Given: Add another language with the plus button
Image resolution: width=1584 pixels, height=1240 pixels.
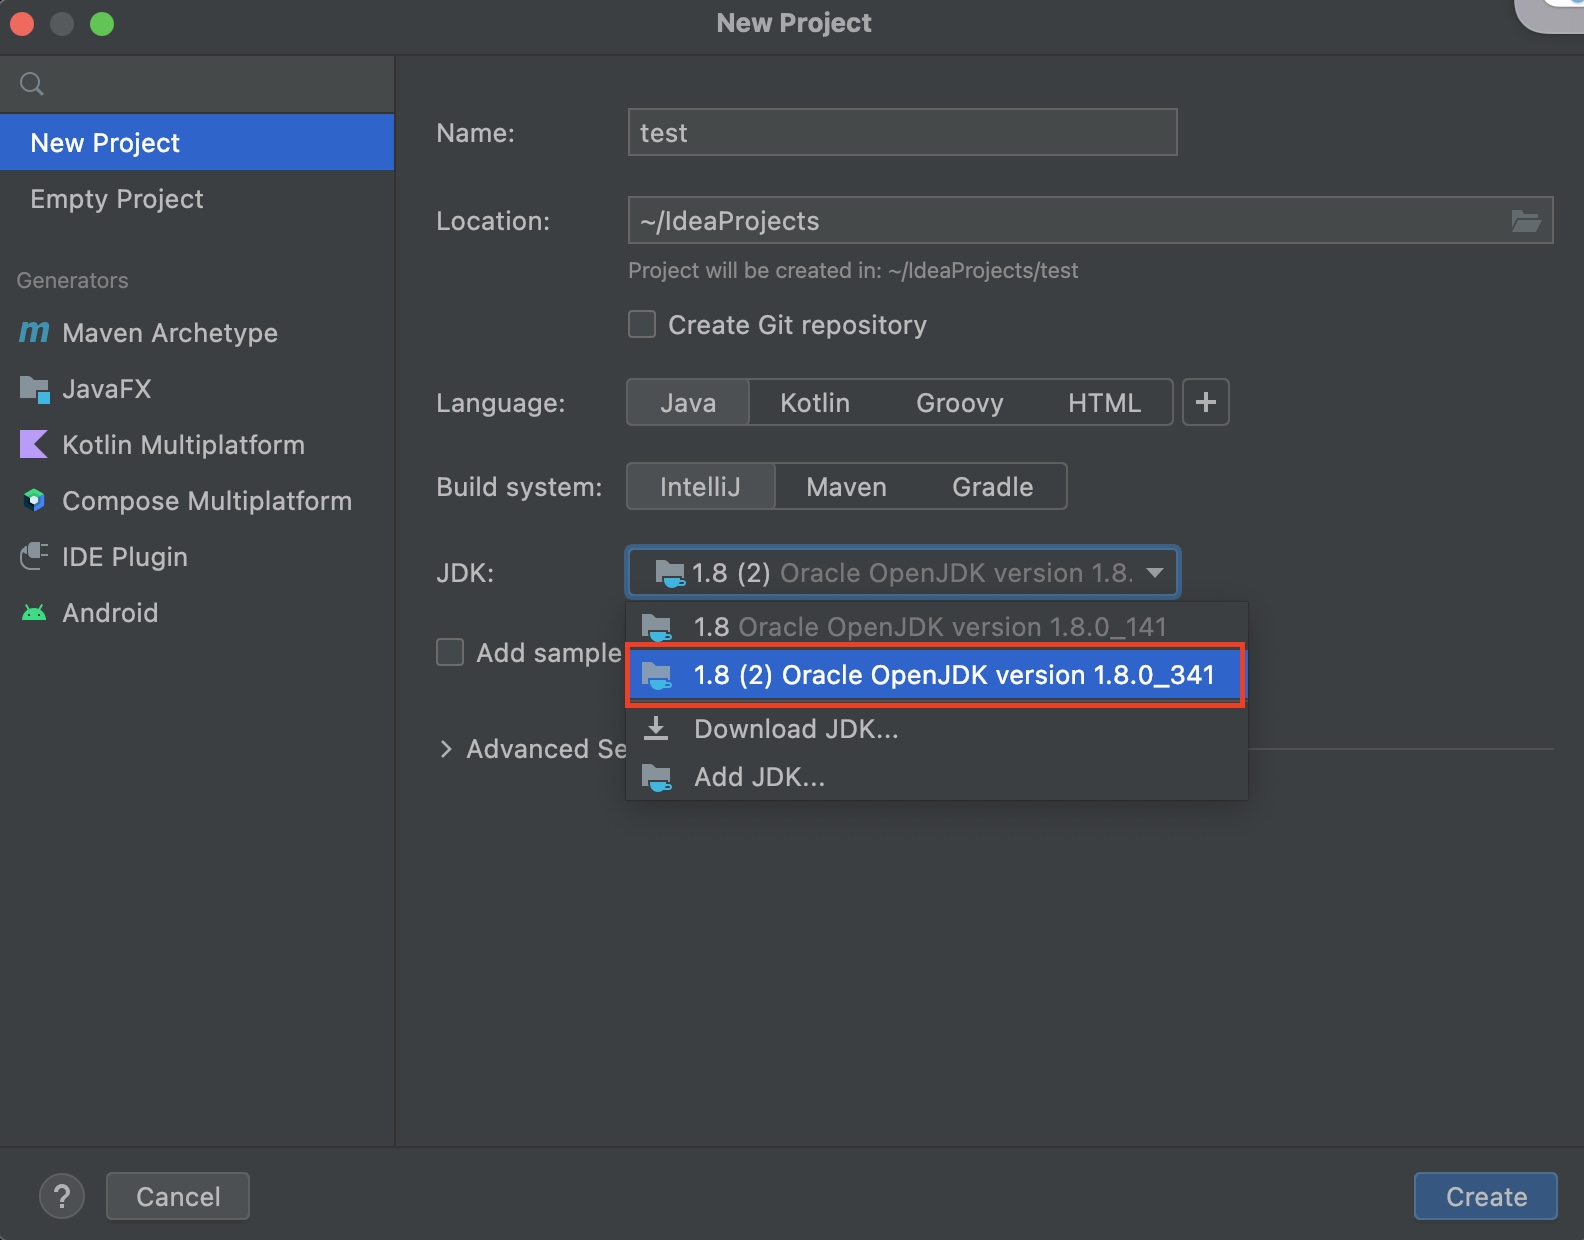Looking at the screenshot, I should (1206, 402).
